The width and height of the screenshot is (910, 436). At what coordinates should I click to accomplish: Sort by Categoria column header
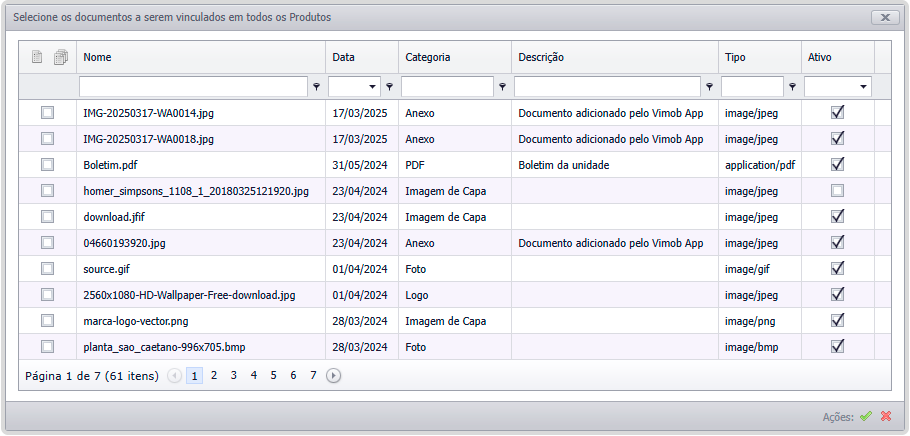click(x=454, y=57)
